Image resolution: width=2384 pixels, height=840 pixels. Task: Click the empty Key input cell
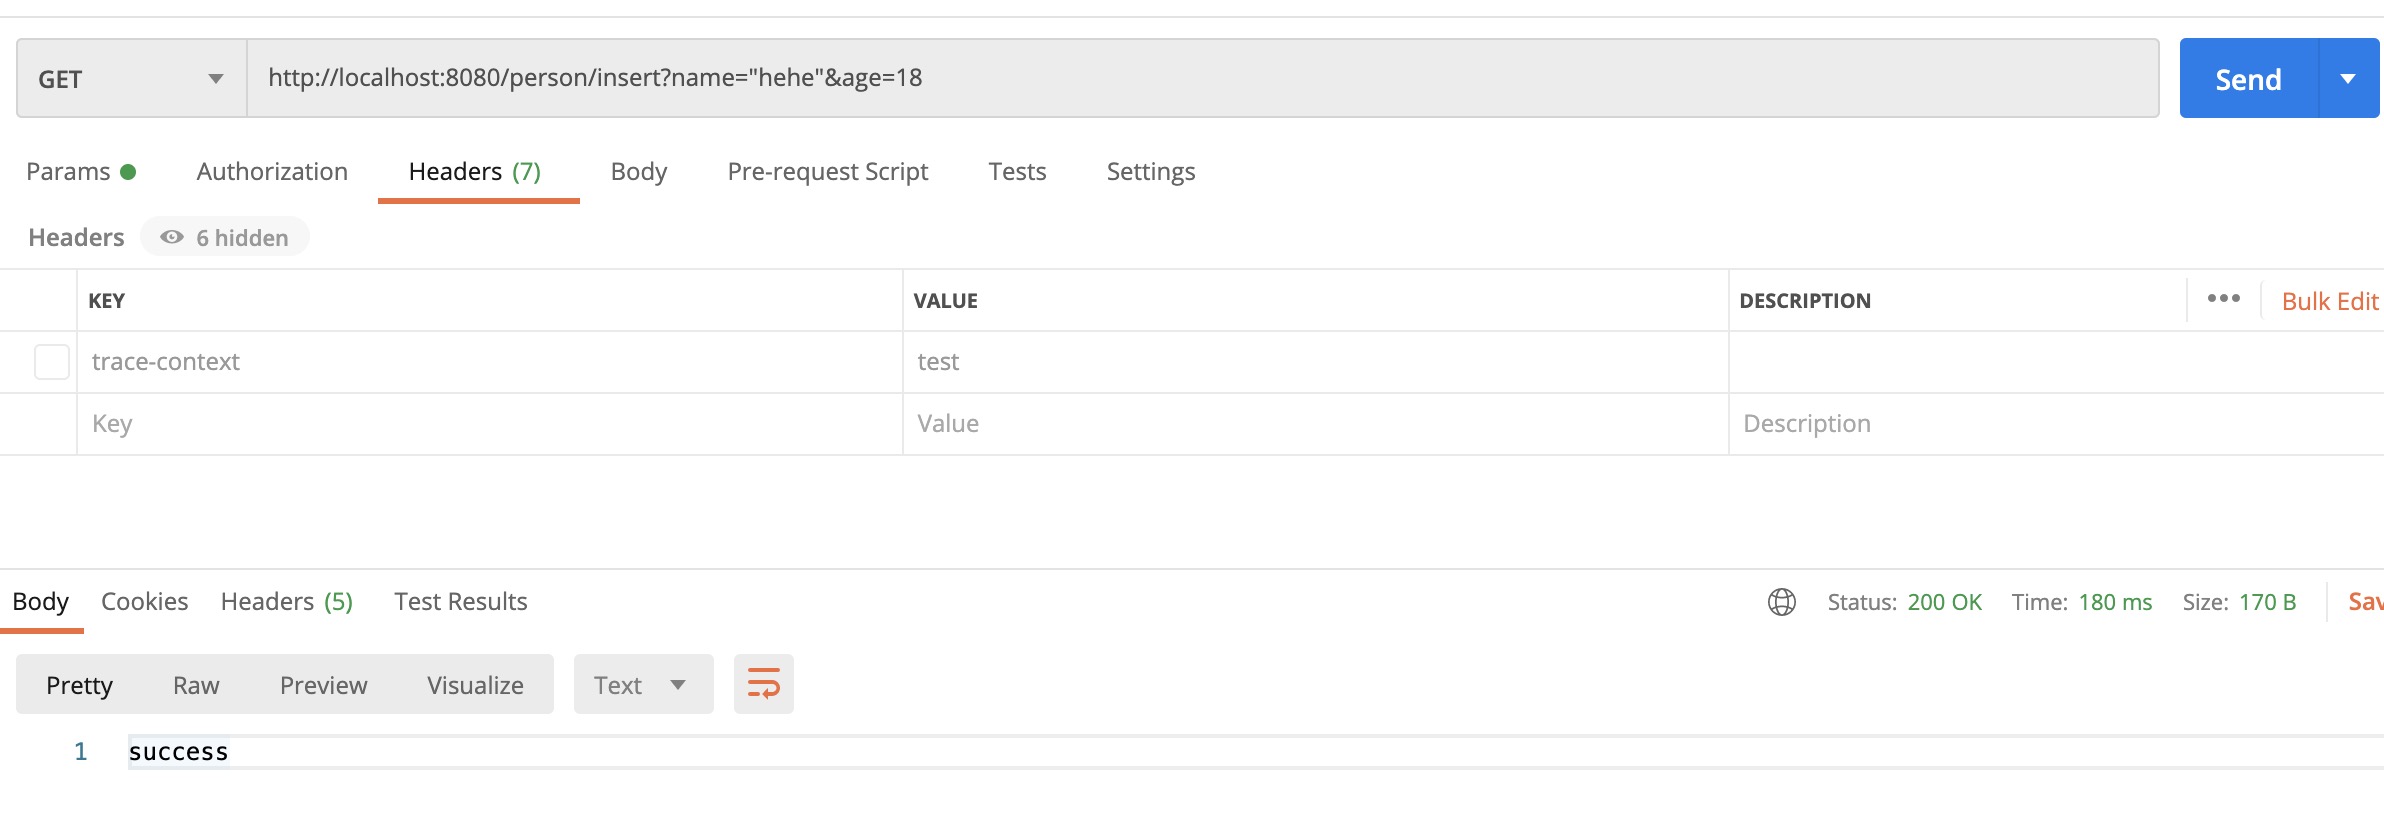pyautogui.click(x=490, y=424)
